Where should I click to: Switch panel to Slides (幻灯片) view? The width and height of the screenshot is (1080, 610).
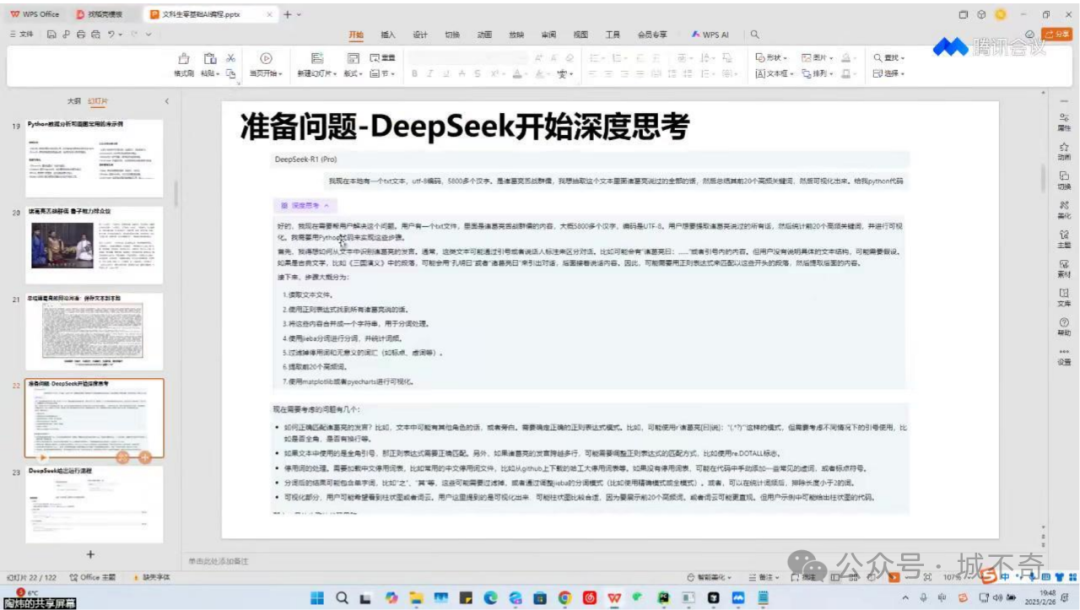click(x=98, y=101)
